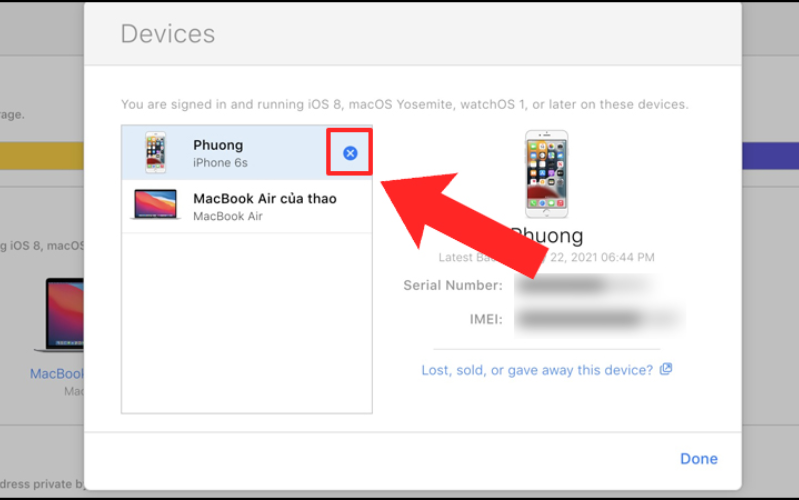Open the blue MacBook link in the background page

[57, 374]
